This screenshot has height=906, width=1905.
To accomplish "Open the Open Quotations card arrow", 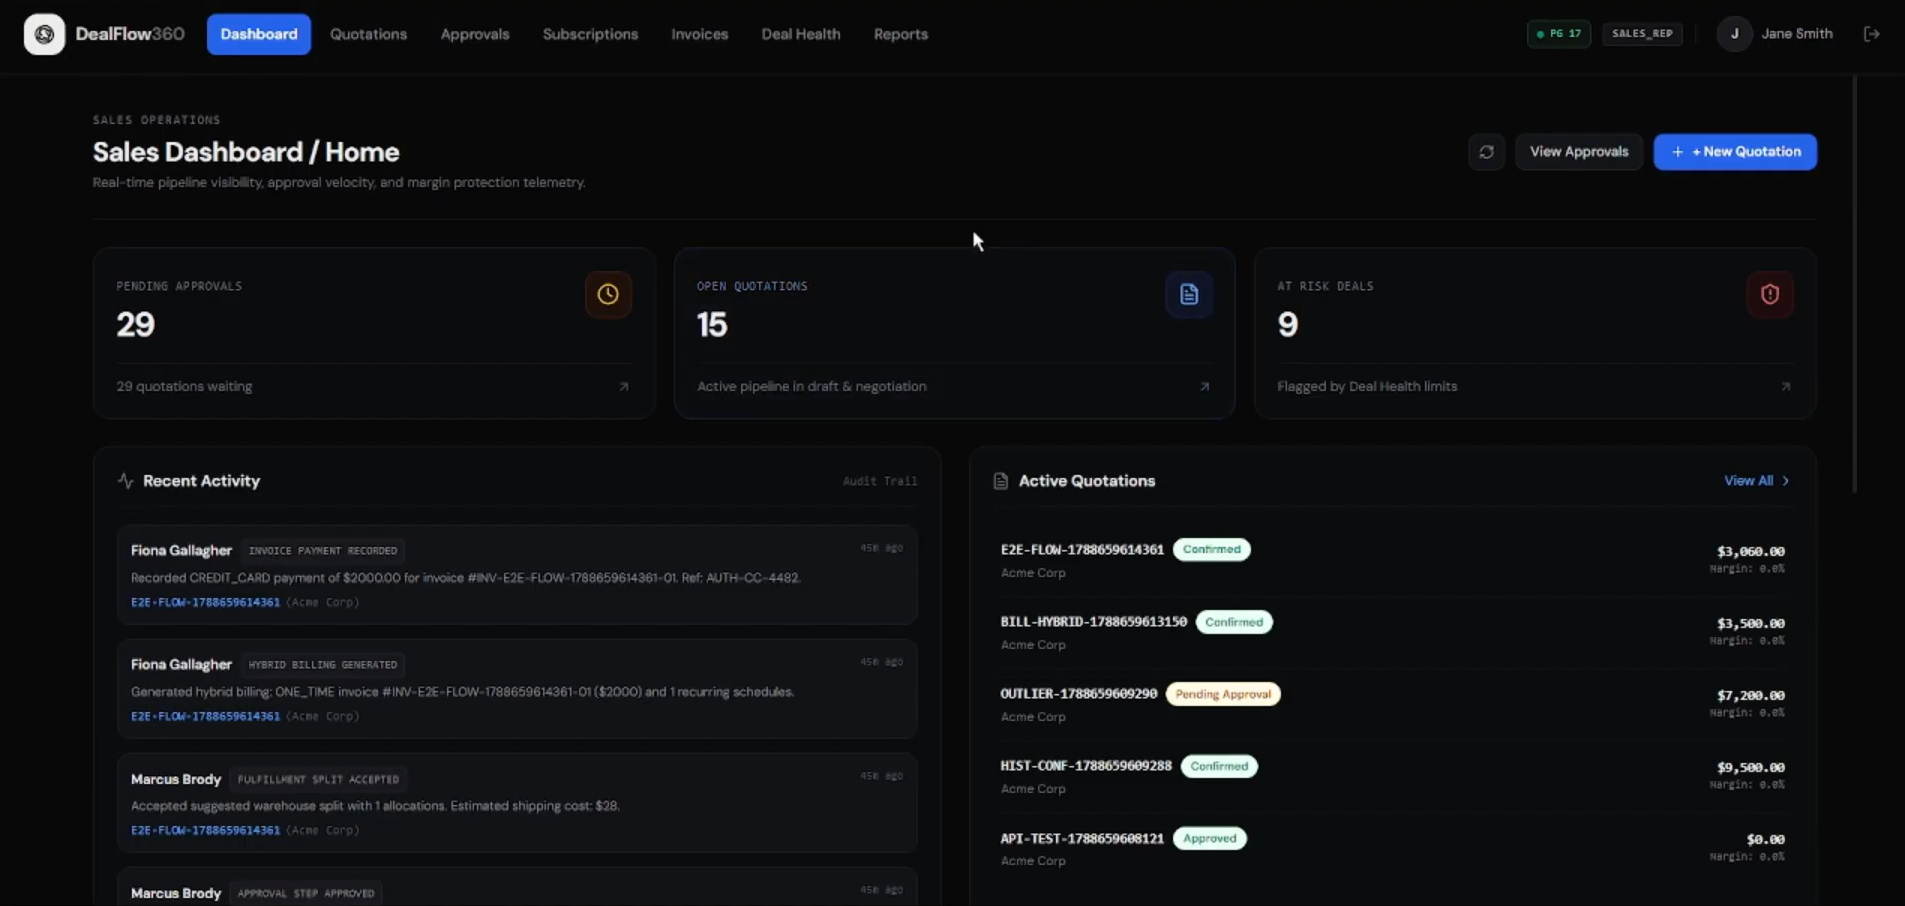I will (1204, 386).
